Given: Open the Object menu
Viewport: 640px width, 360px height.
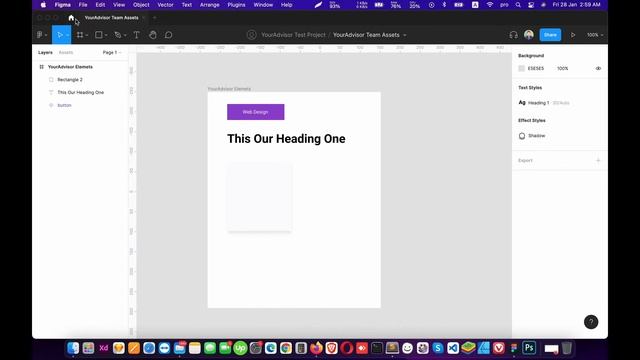Looking at the screenshot, I should [x=141, y=5].
